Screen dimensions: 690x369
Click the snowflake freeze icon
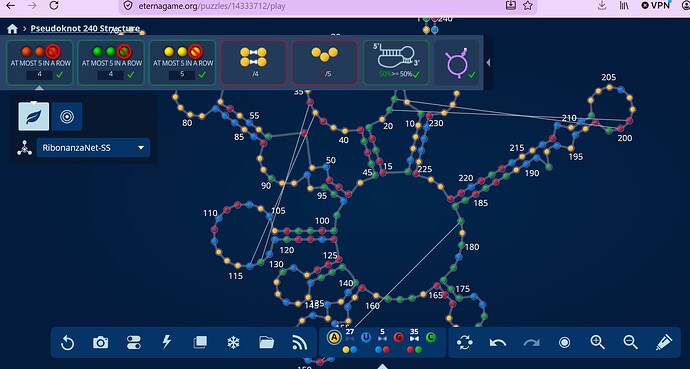[233, 342]
